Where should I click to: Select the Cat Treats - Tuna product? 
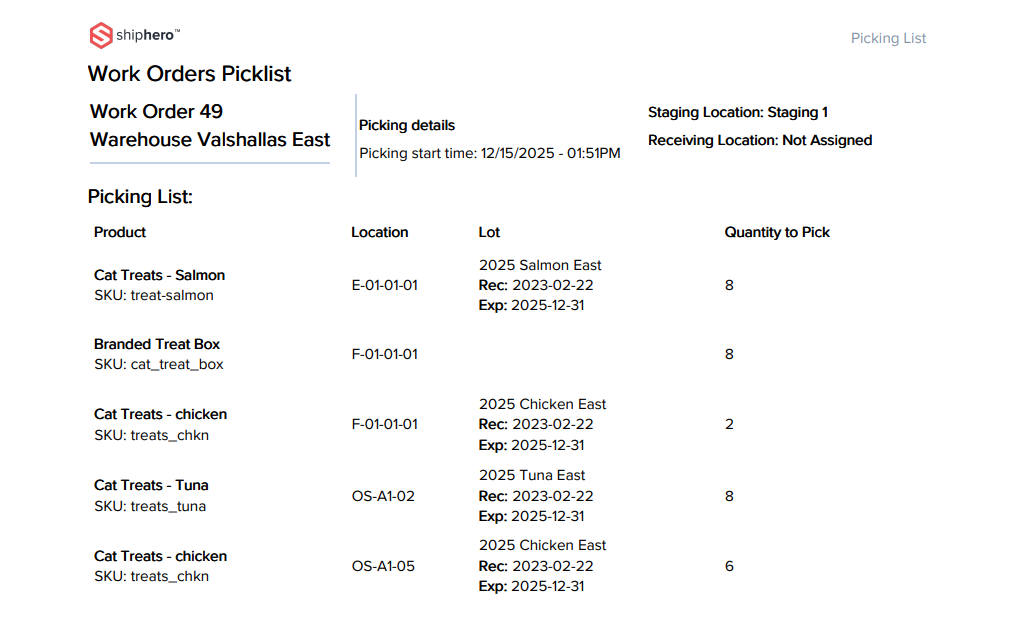(x=151, y=485)
